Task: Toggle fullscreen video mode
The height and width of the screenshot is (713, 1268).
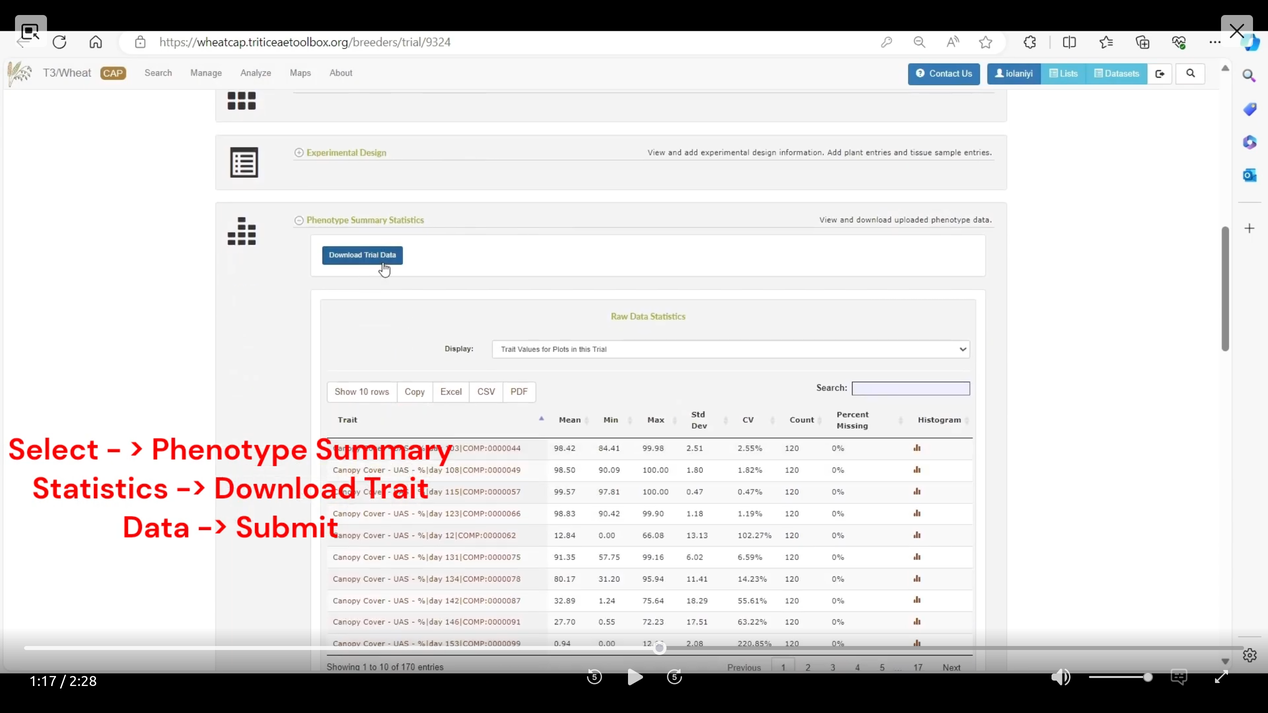Action: point(1221,677)
